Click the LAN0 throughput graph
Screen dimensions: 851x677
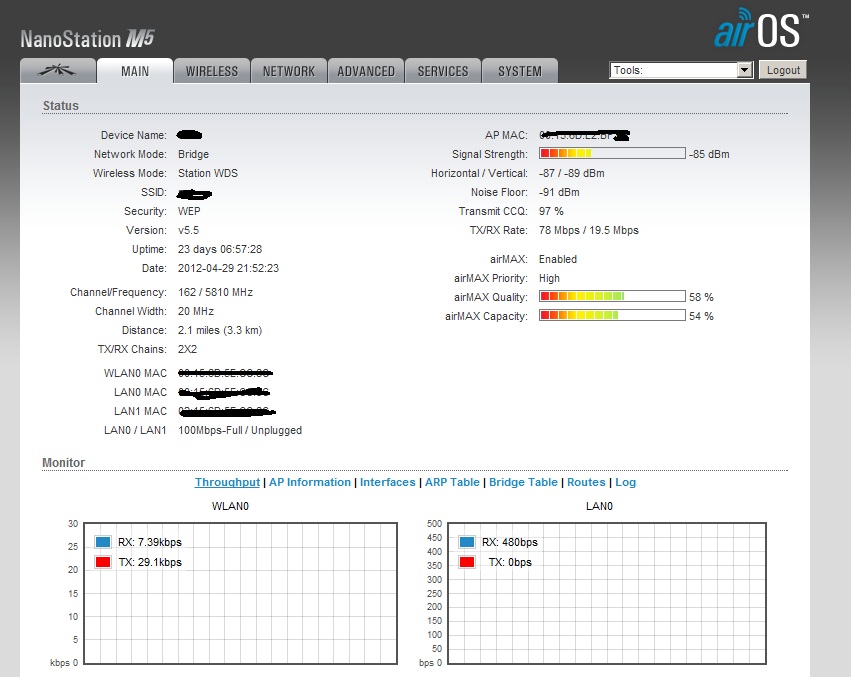pos(607,593)
